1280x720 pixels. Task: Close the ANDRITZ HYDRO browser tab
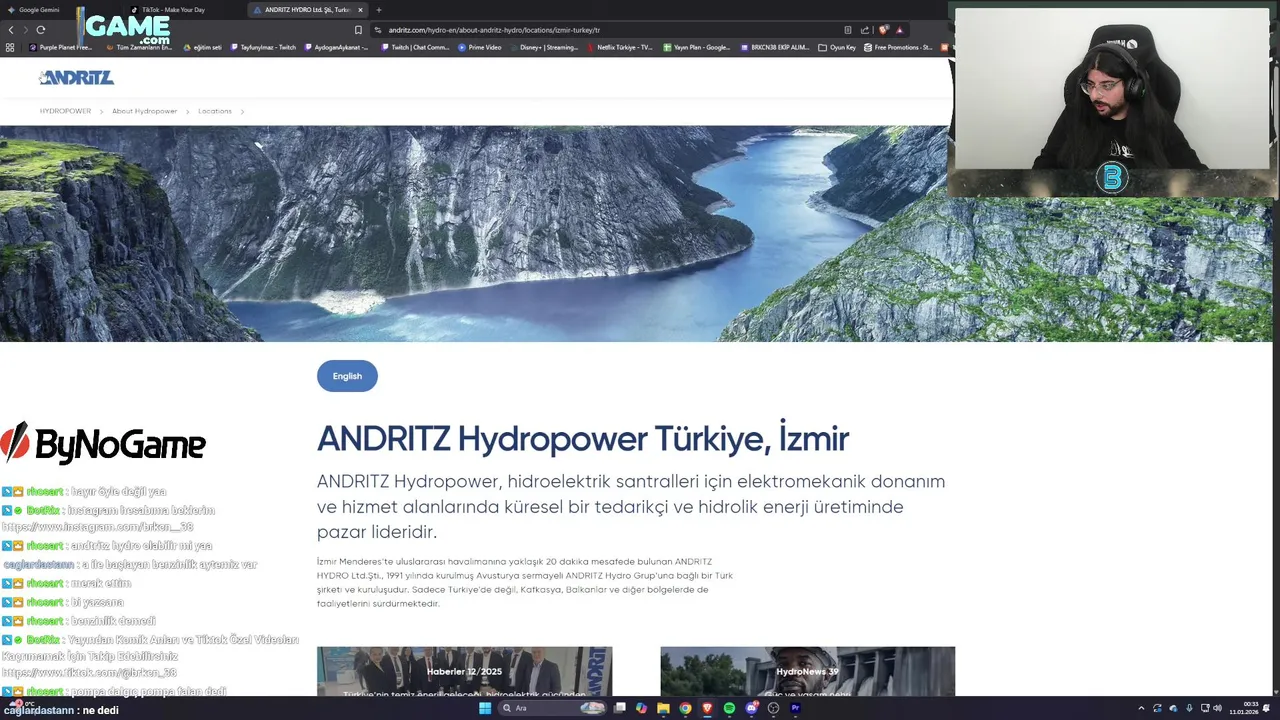click(x=360, y=10)
